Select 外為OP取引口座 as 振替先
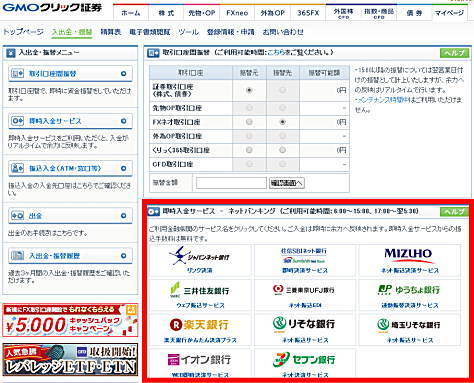 (282, 136)
